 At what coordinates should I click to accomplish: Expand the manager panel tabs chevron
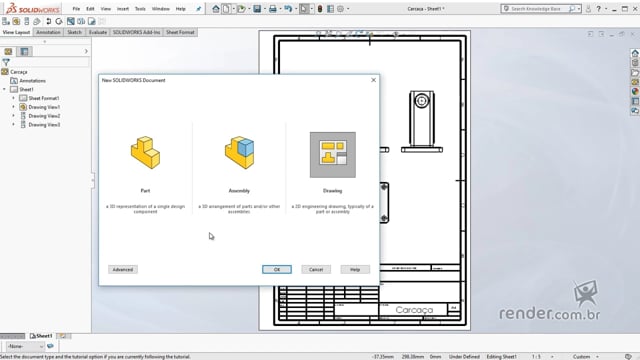pos(86,51)
